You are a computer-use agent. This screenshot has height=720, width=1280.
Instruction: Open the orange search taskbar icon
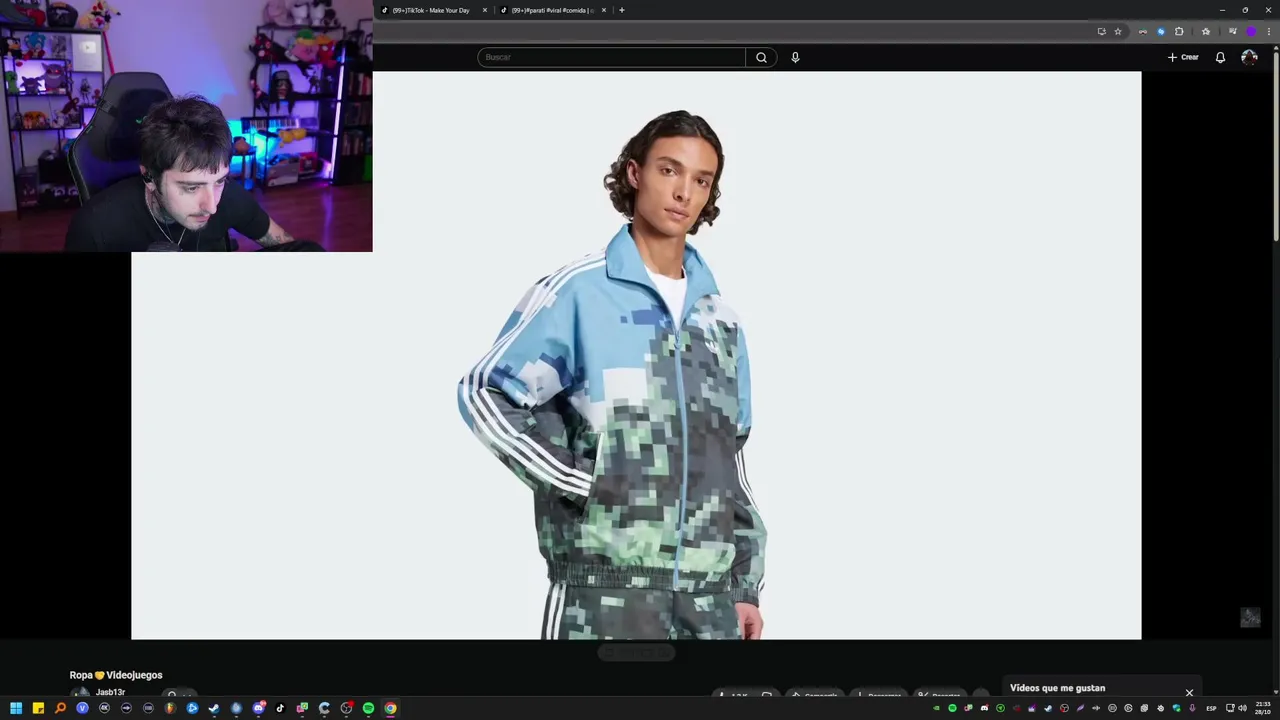pos(60,708)
